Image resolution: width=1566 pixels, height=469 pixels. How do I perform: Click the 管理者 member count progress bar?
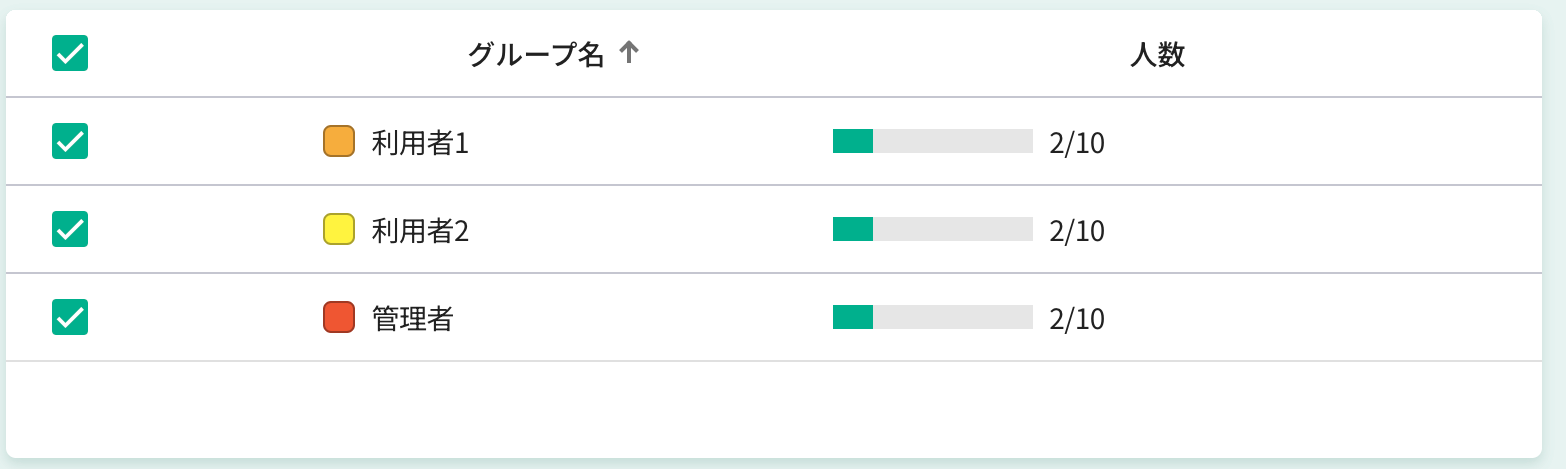pyautogui.click(x=932, y=317)
